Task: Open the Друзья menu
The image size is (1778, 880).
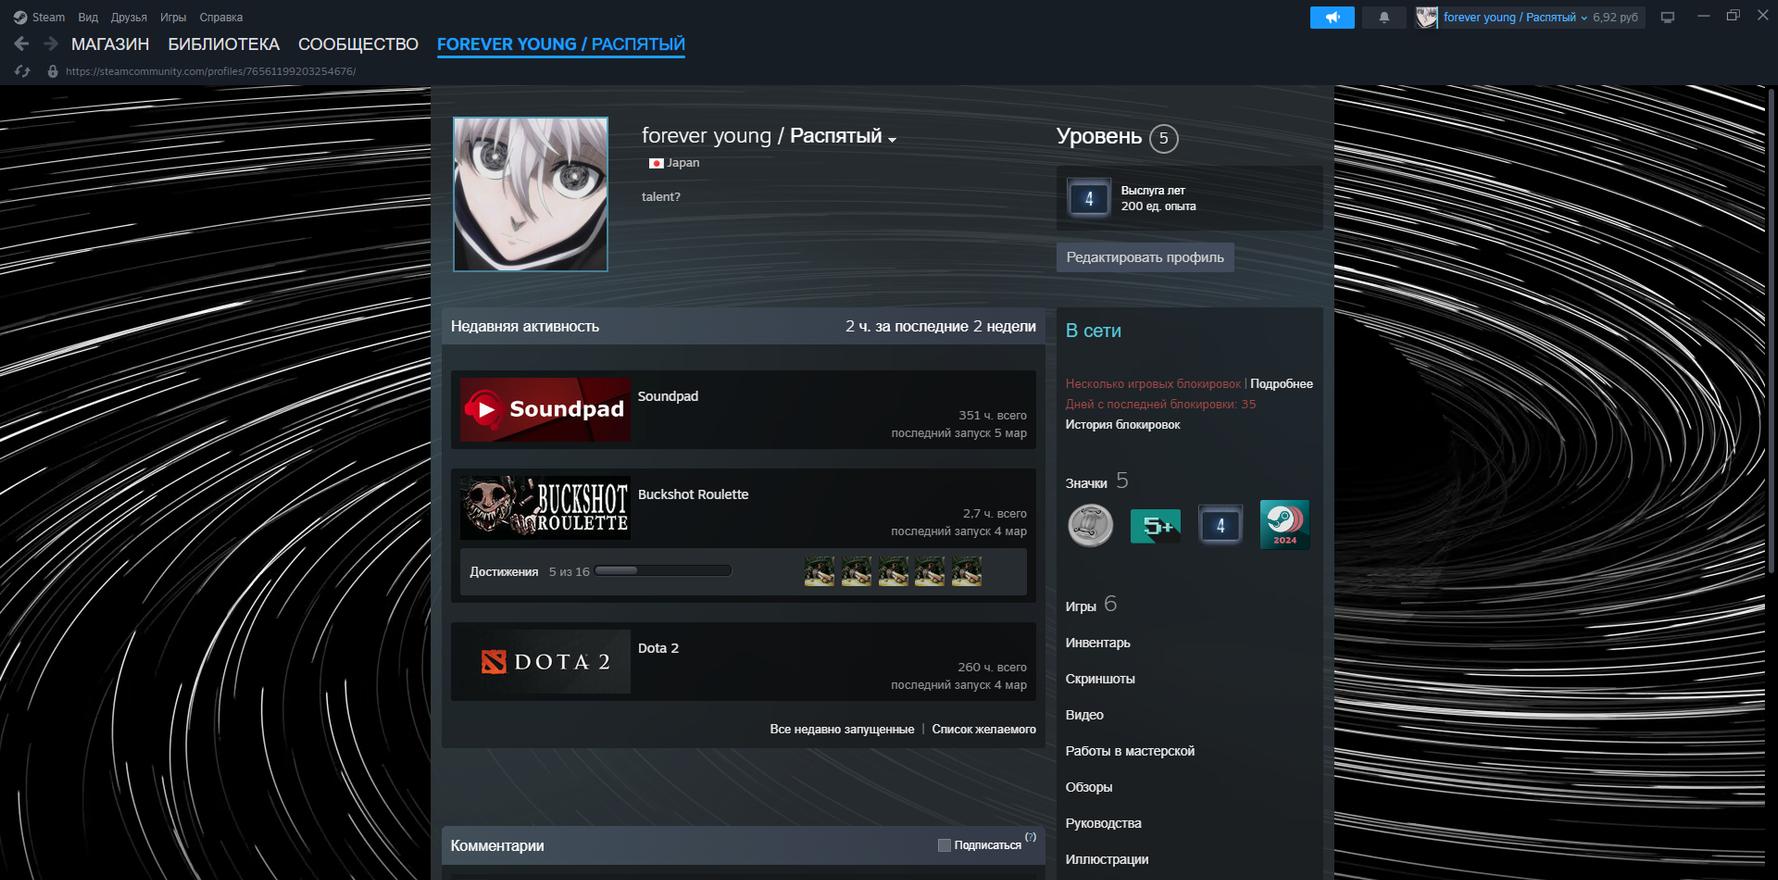Action: (129, 17)
